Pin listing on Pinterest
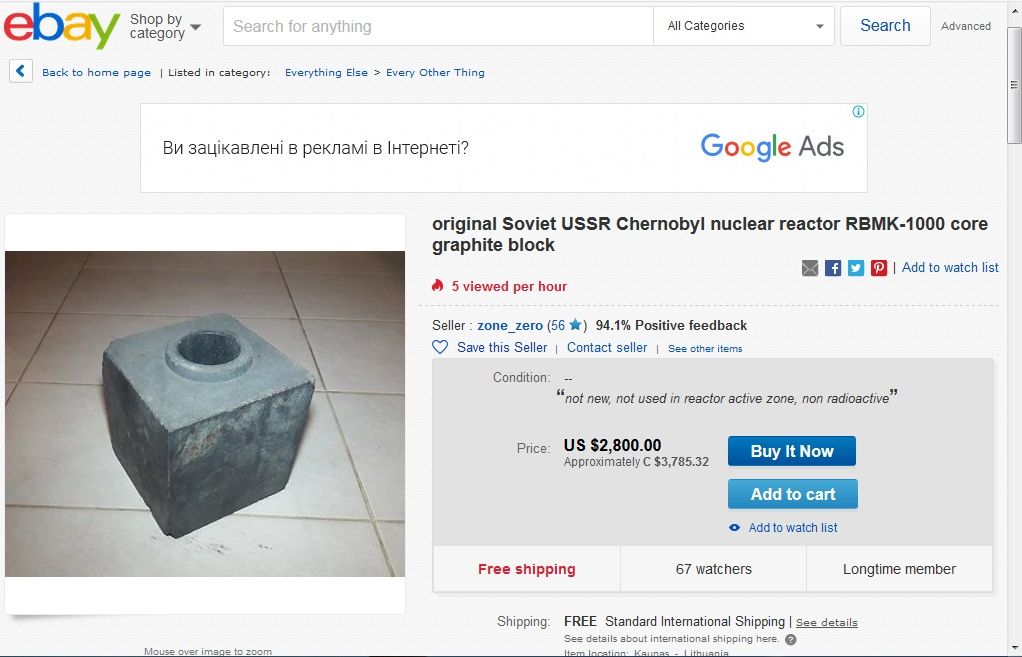Image resolution: width=1022 pixels, height=657 pixels. pos(879,268)
